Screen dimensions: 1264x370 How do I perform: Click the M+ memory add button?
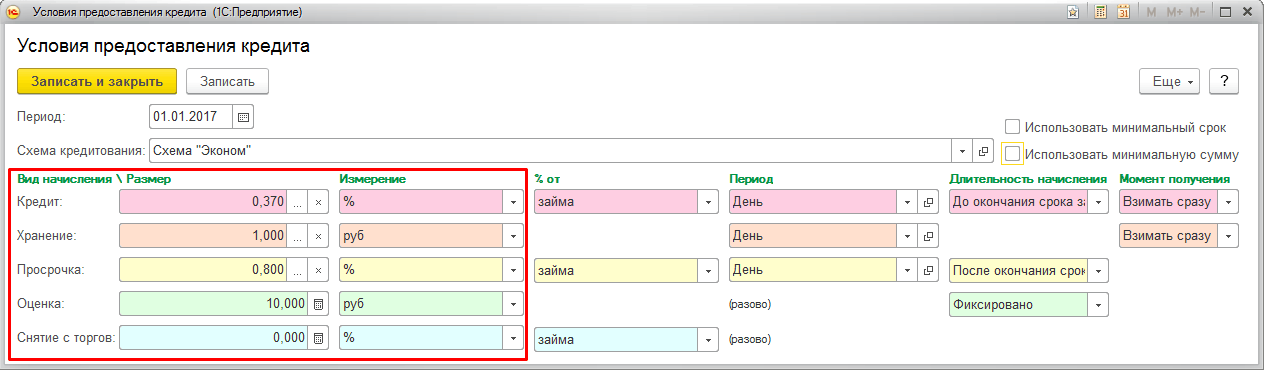coord(1174,12)
